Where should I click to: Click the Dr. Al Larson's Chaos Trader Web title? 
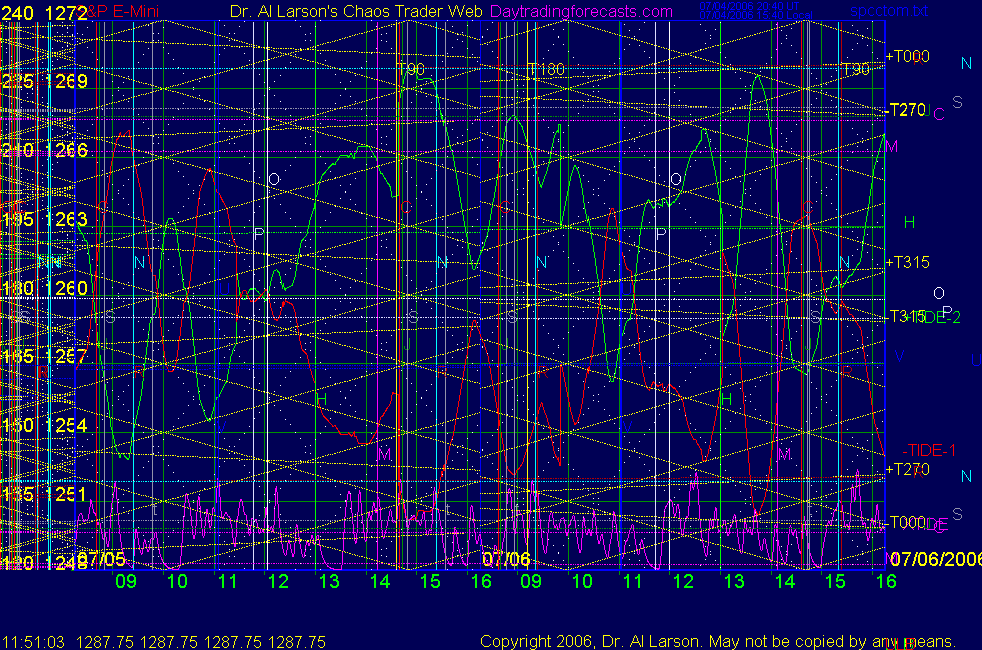point(348,12)
